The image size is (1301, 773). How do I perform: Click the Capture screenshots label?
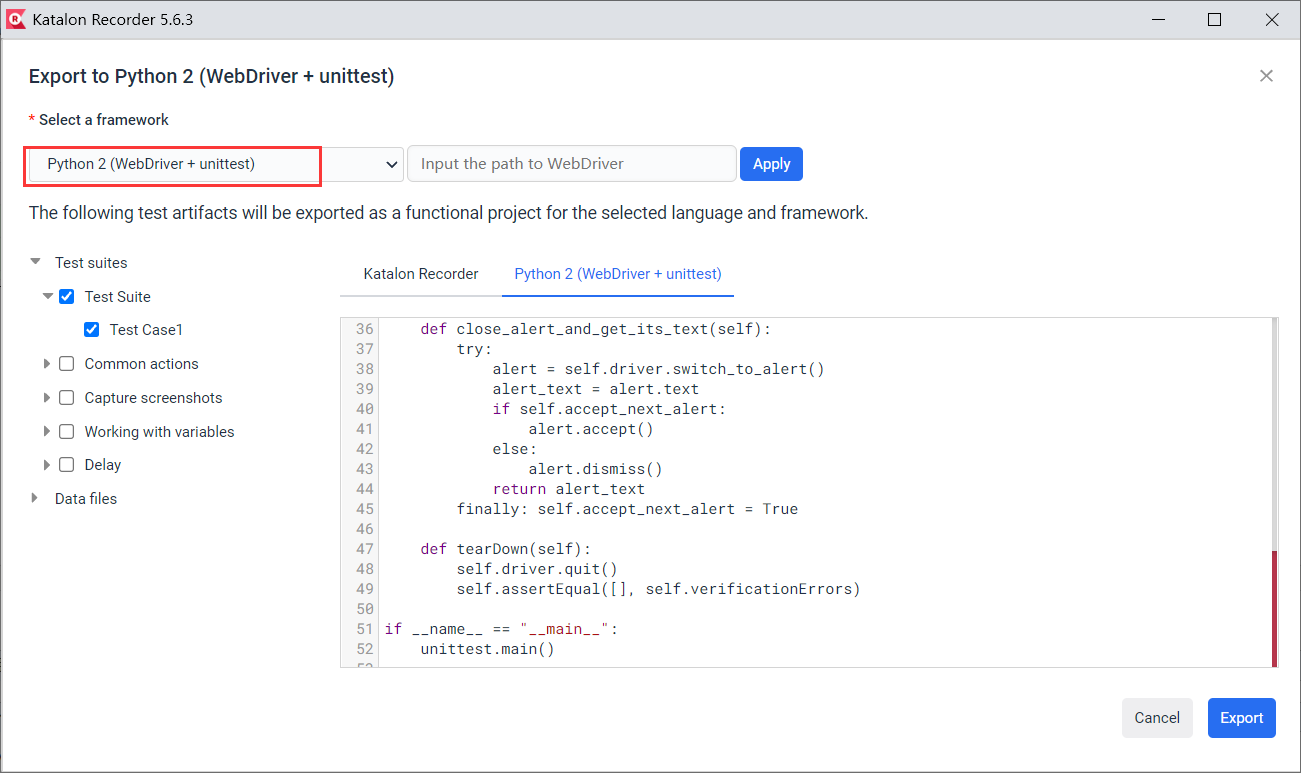154,398
